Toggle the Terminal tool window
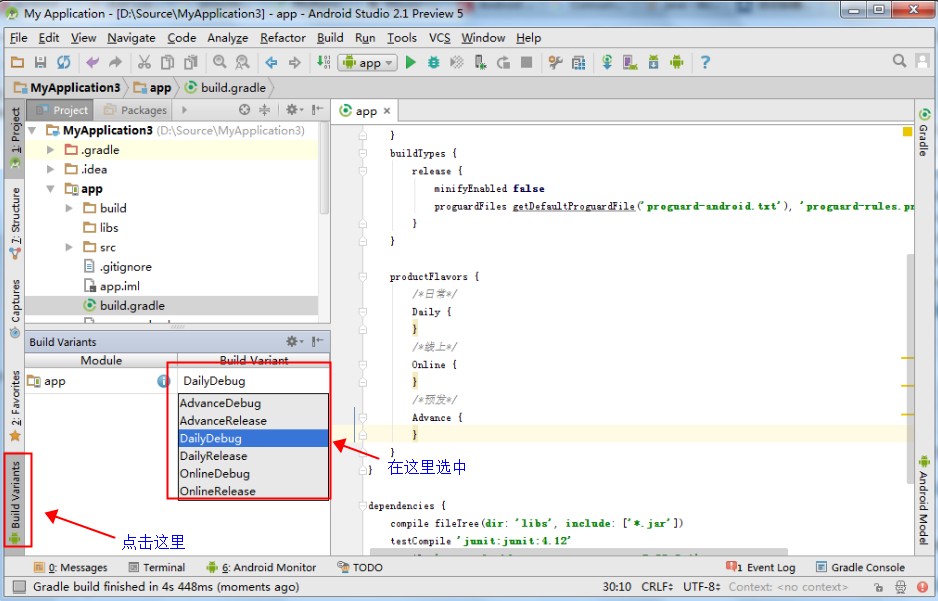The image size is (938, 601). 157,568
